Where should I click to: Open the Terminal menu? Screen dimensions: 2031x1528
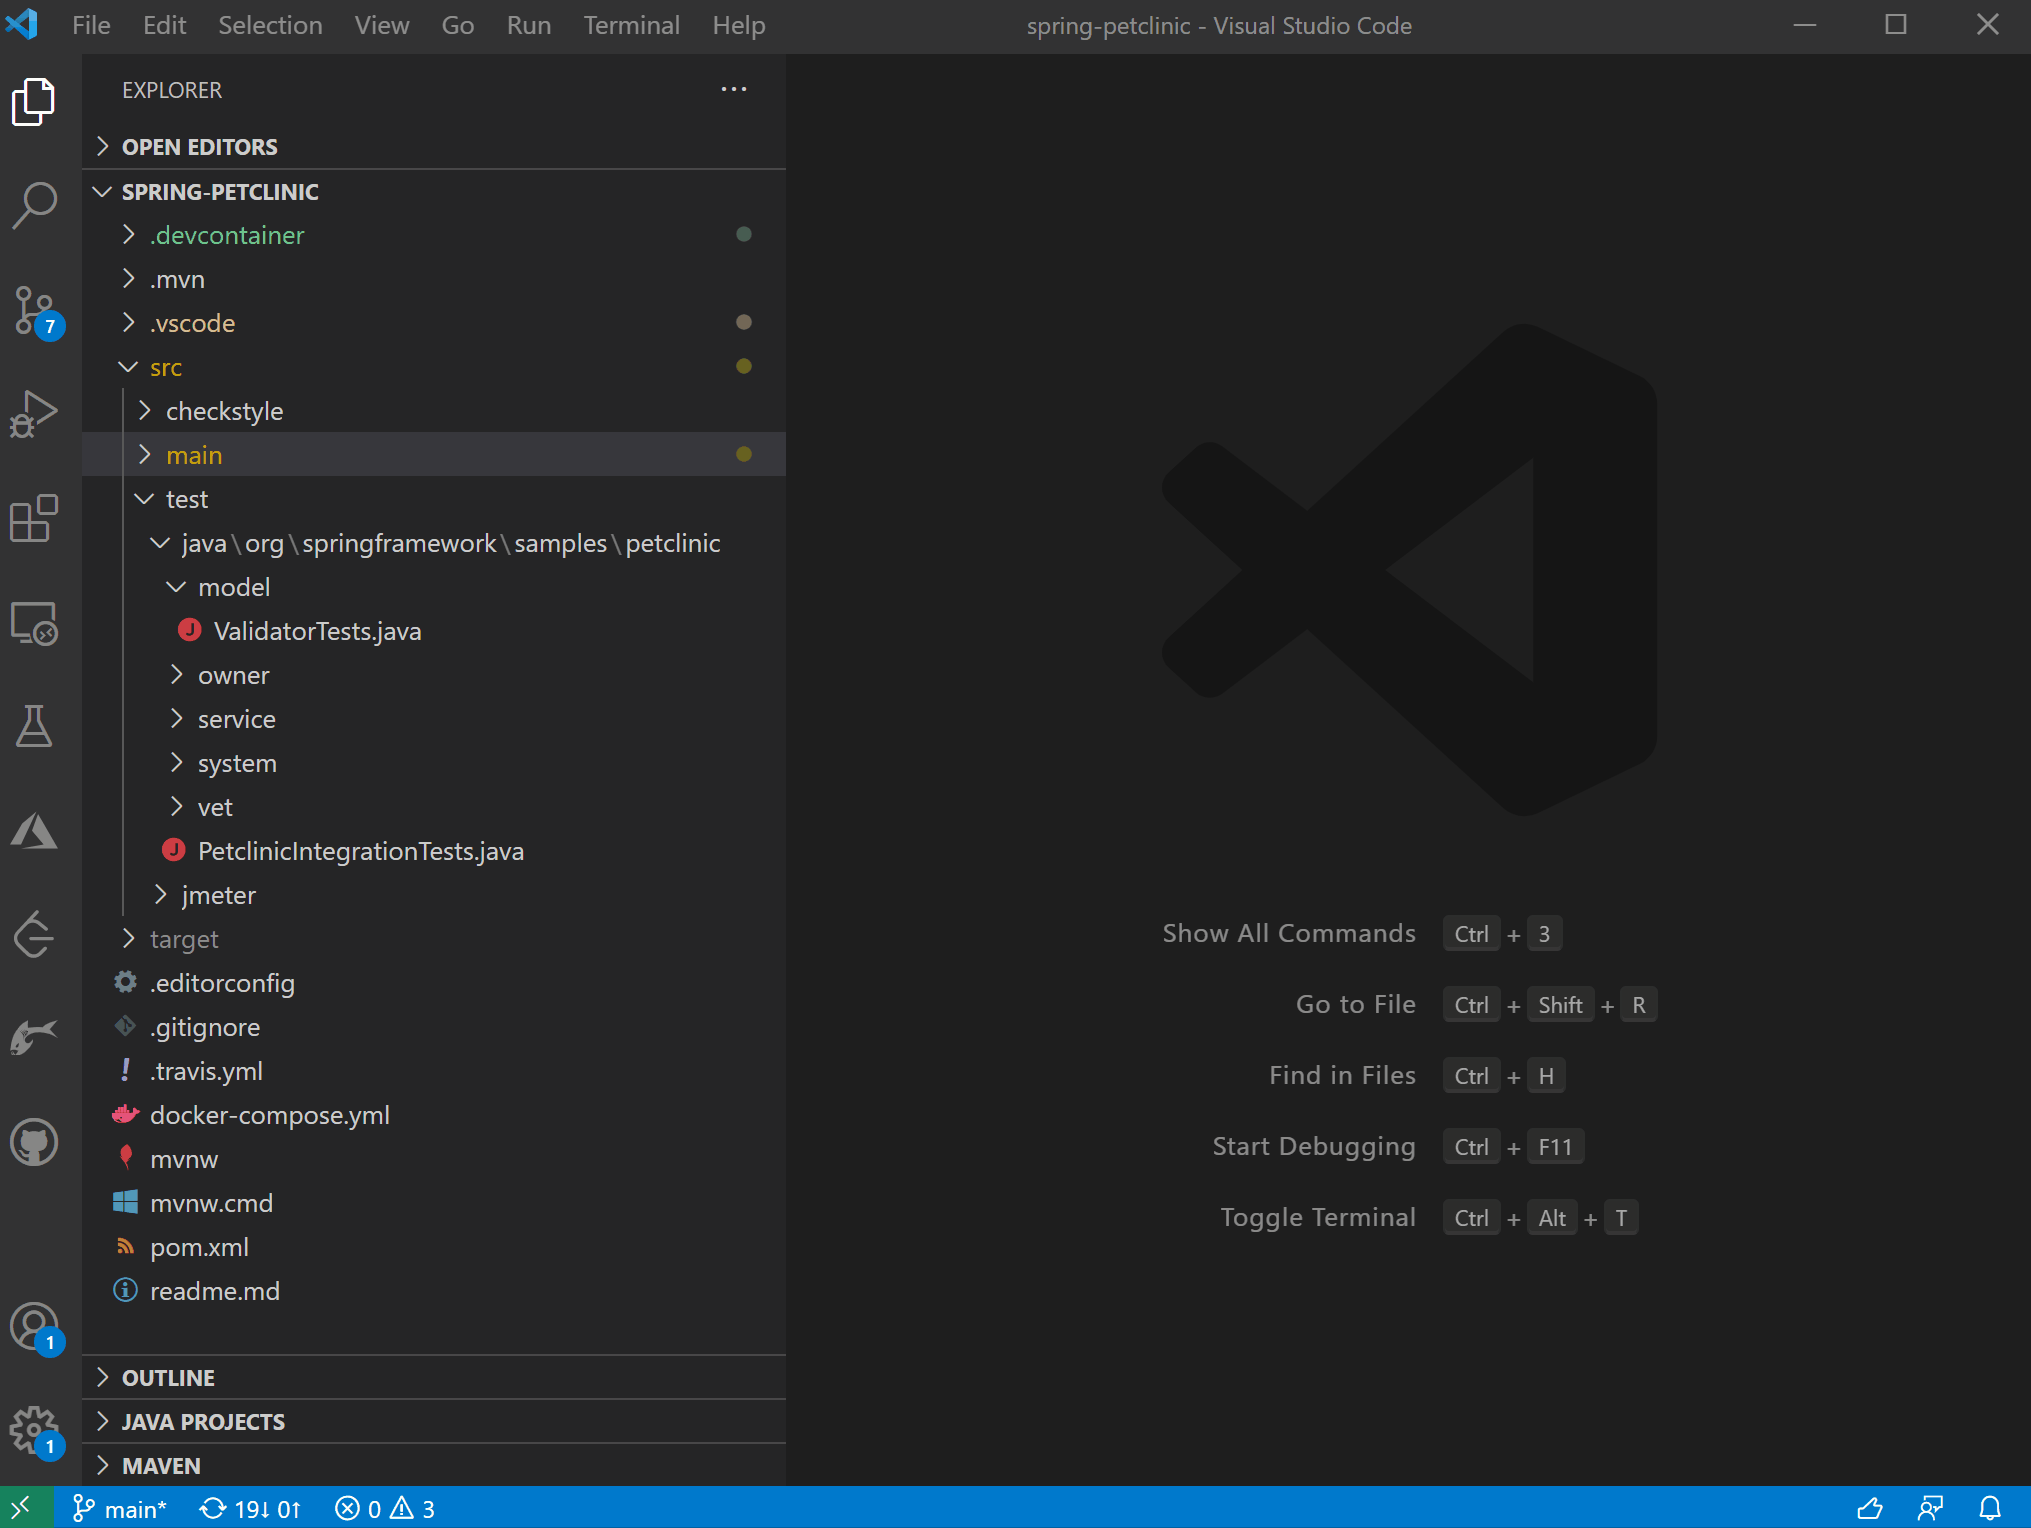(x=631, y=25)
